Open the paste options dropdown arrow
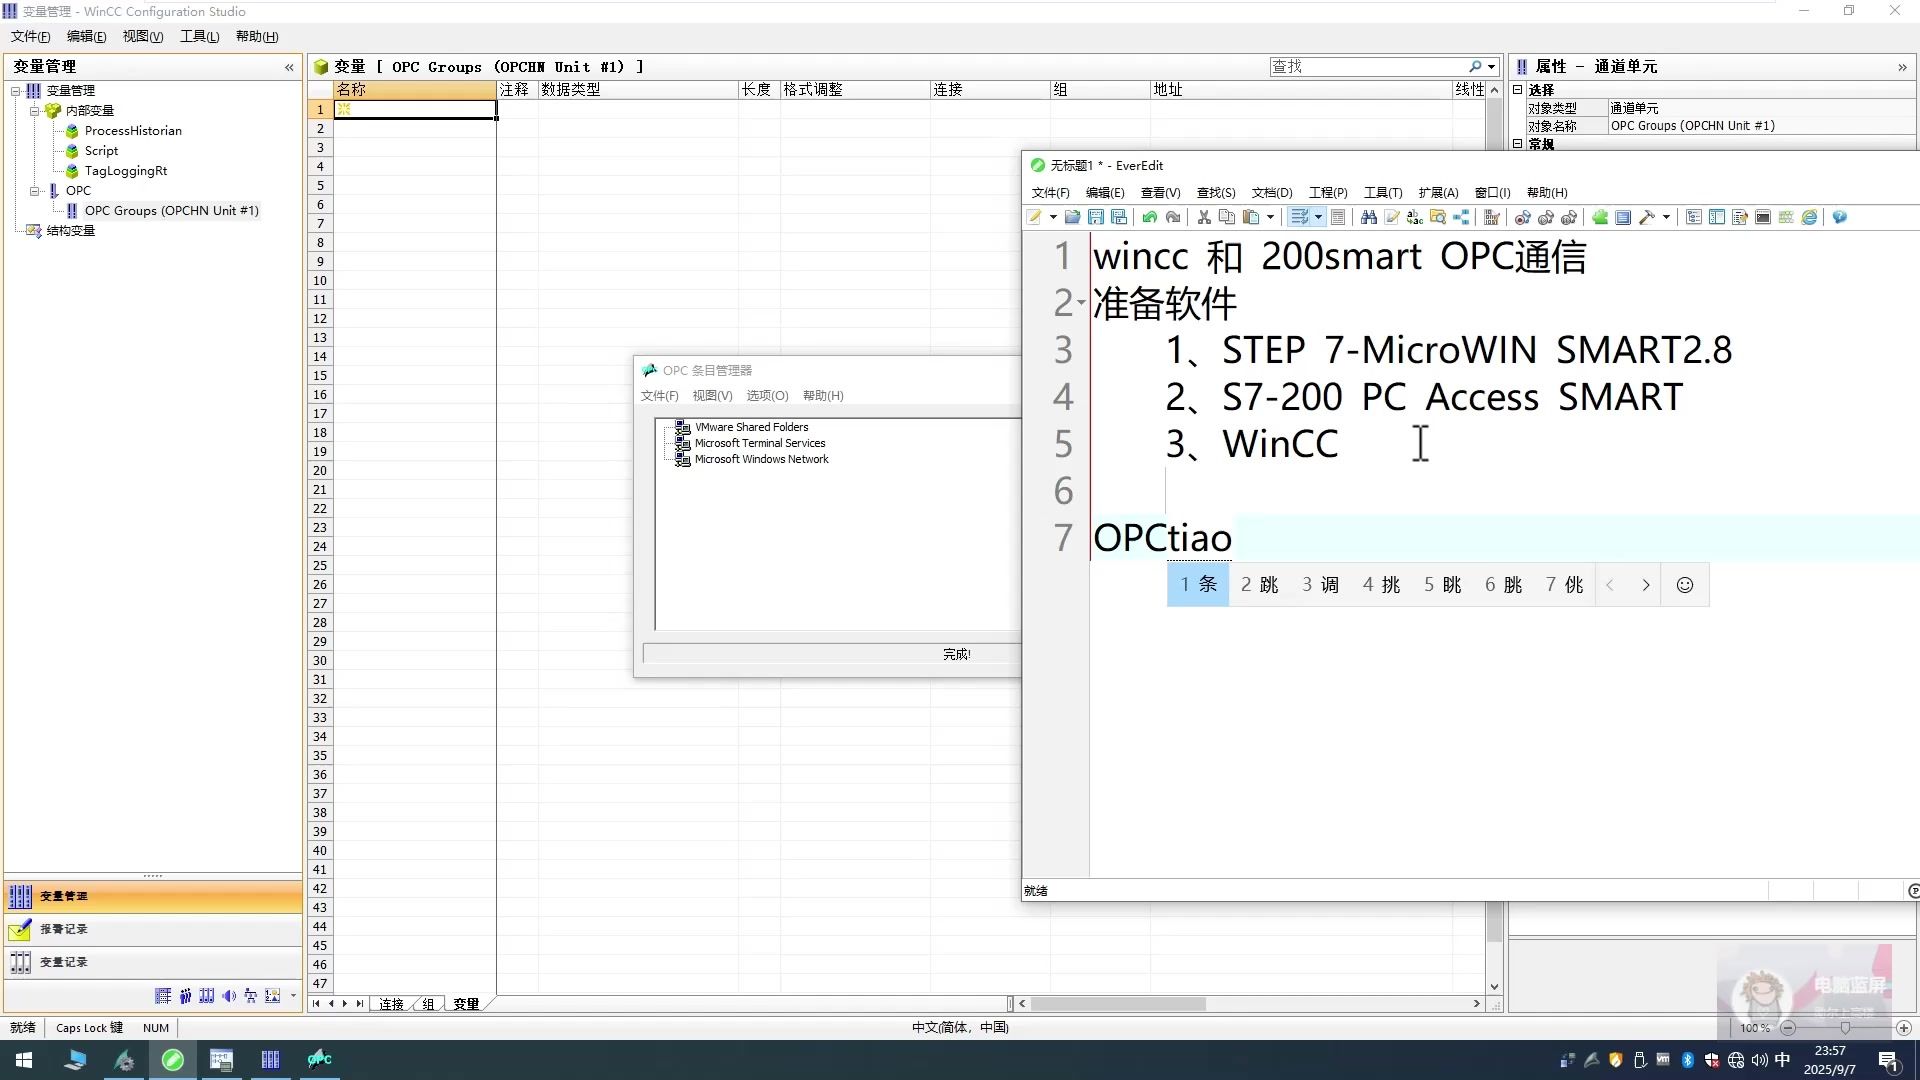Viewport: 1920px width, 1080px height. (1270, 217)
